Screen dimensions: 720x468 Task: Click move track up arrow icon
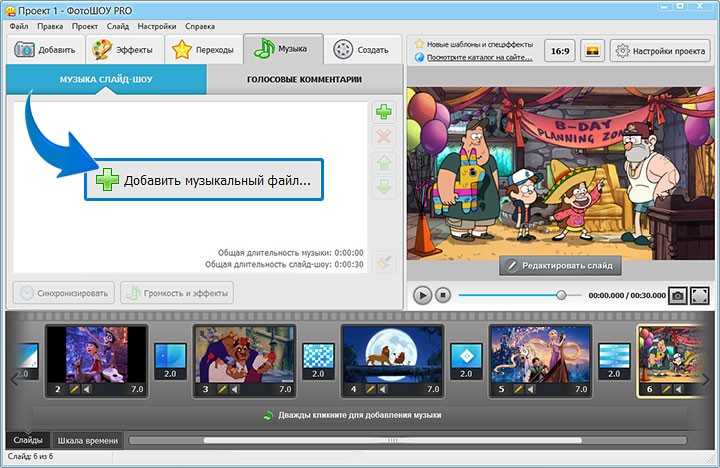click(384, 162)
